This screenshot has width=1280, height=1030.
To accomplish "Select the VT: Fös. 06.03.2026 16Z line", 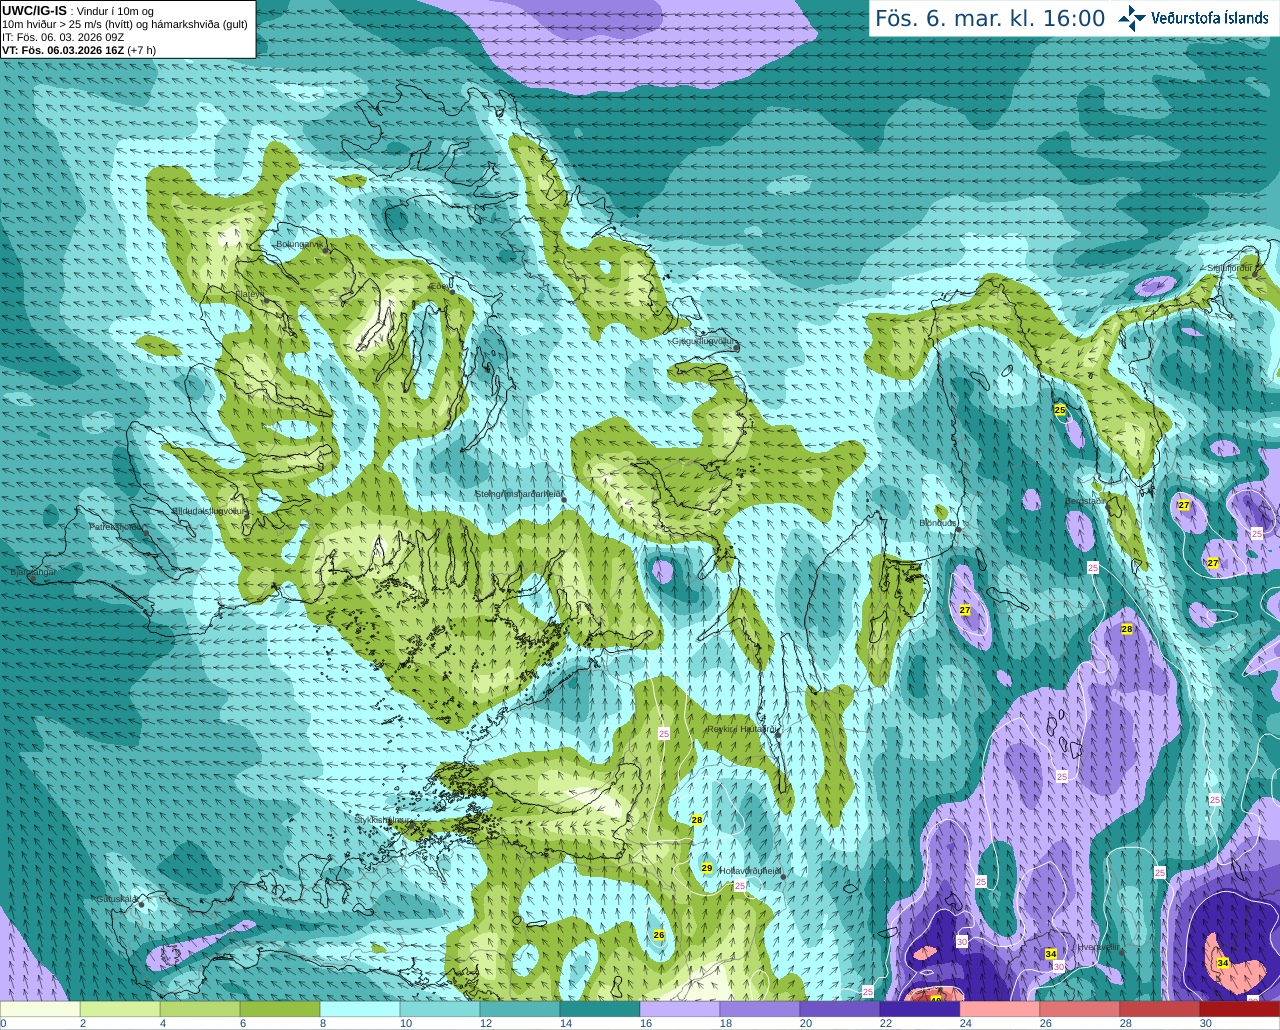I will pos(79,50).
